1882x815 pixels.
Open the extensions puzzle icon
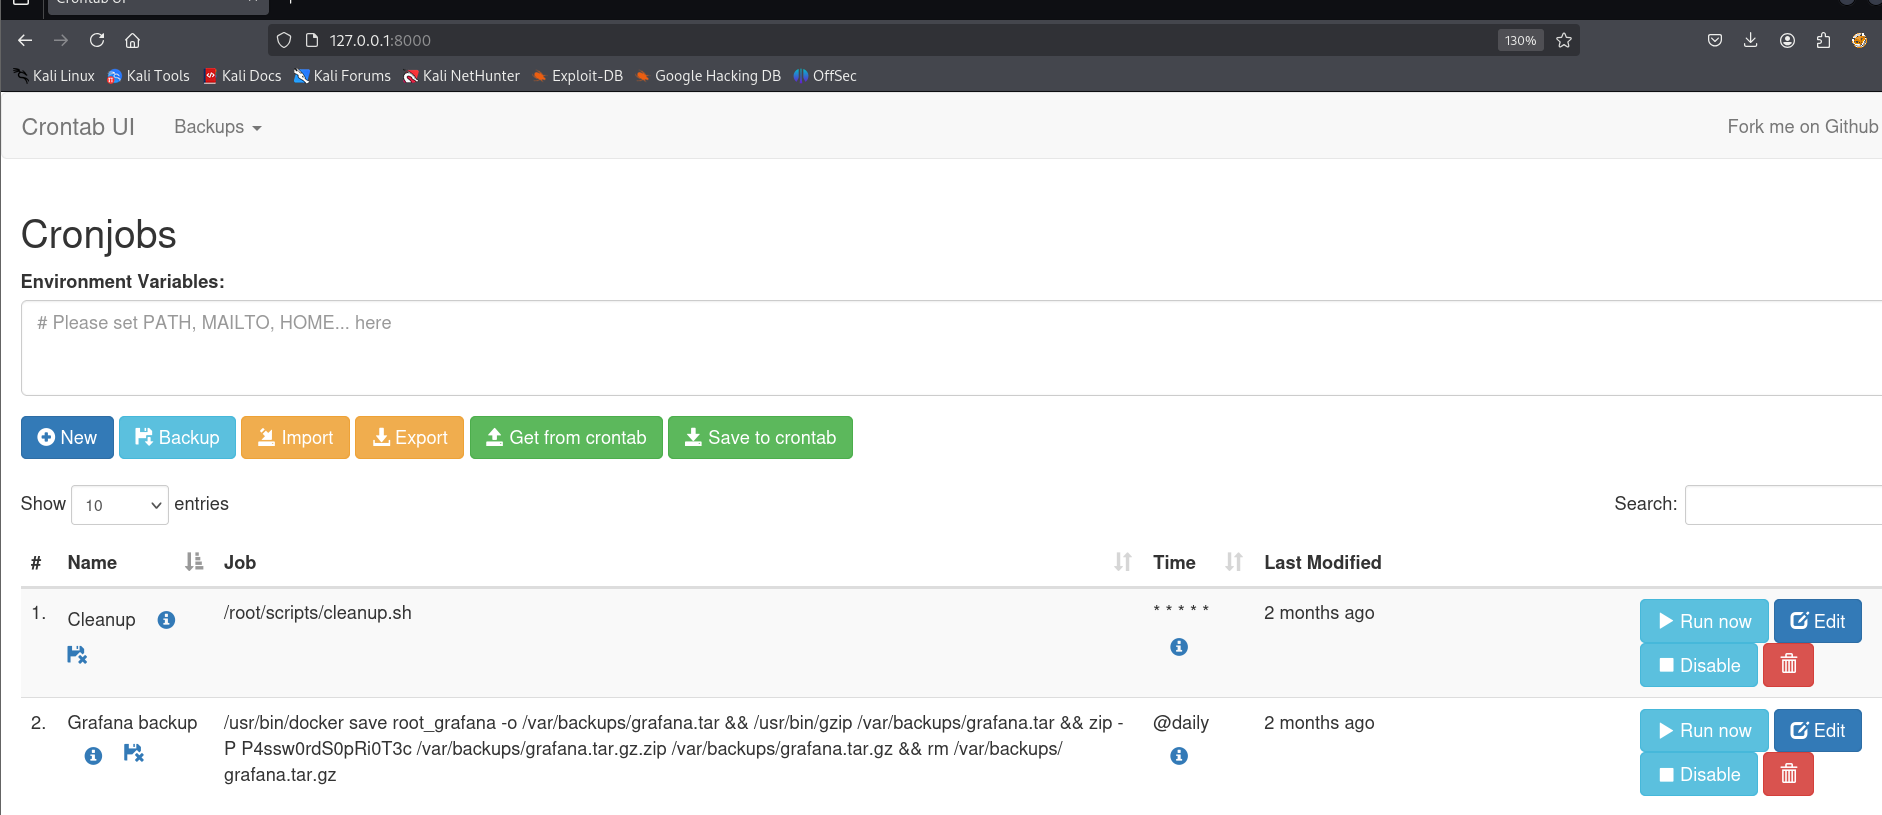point(1823,40)
